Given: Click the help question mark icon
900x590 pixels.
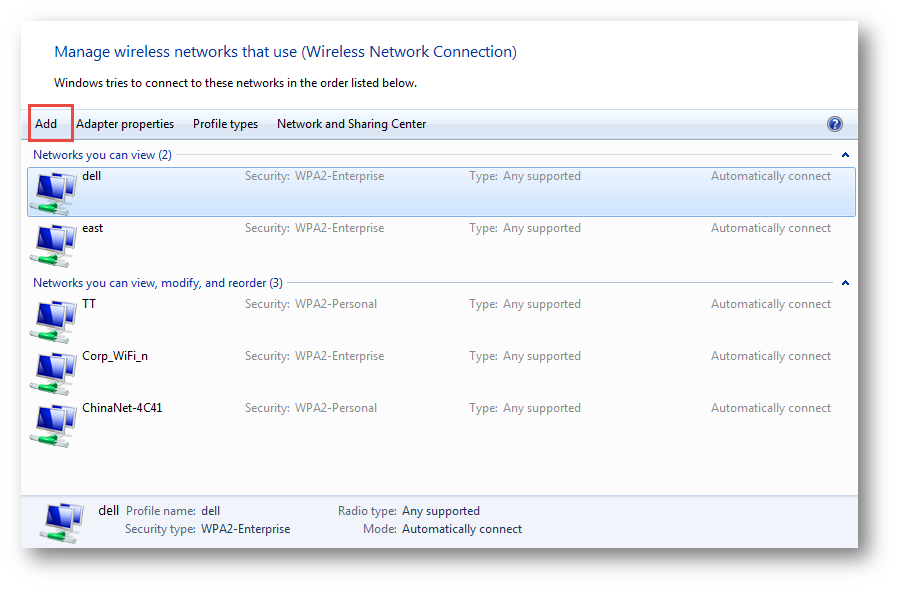Looking at the screenshot, I should pyautogui.click(x=835, y=124).
